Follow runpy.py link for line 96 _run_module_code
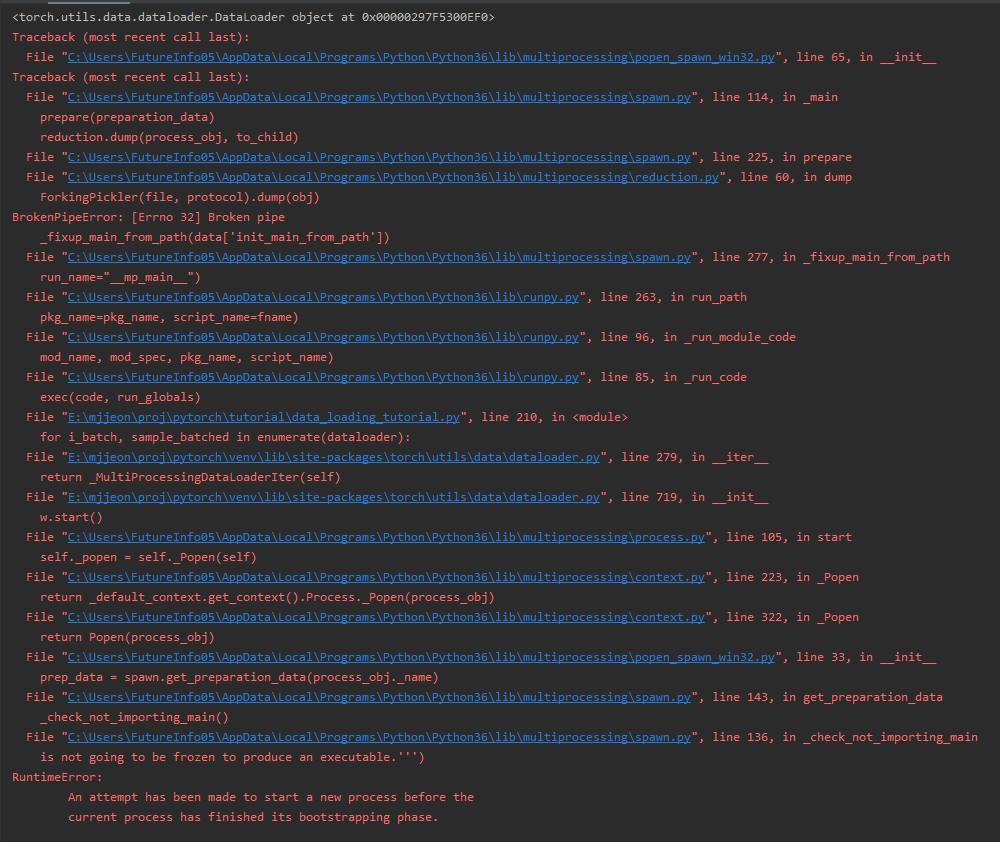 coord(323,337)
